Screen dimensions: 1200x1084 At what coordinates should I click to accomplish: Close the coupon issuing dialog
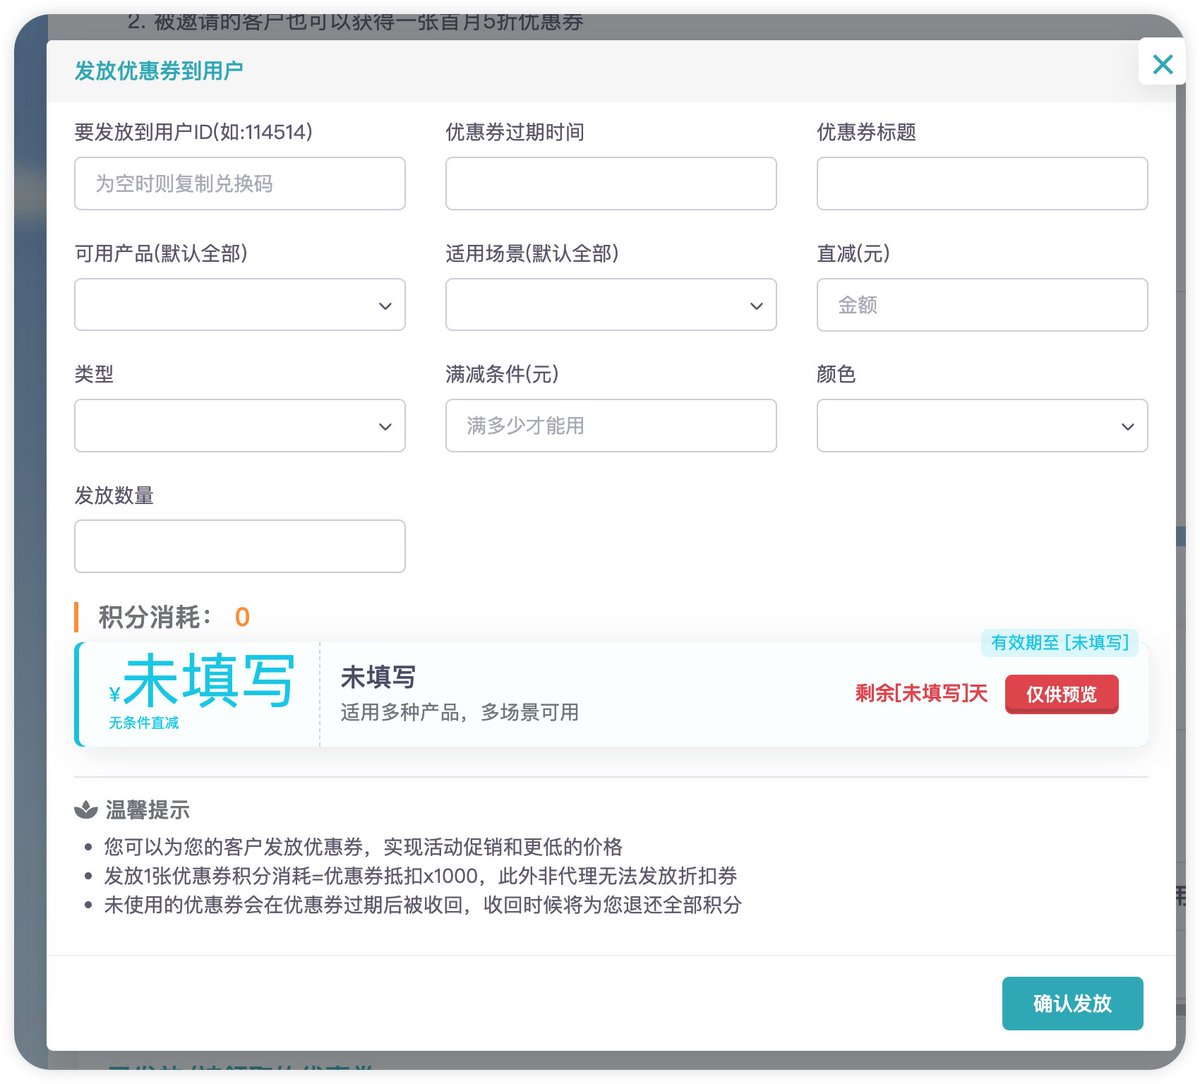pyautogui.click(x=1162, y=64)
